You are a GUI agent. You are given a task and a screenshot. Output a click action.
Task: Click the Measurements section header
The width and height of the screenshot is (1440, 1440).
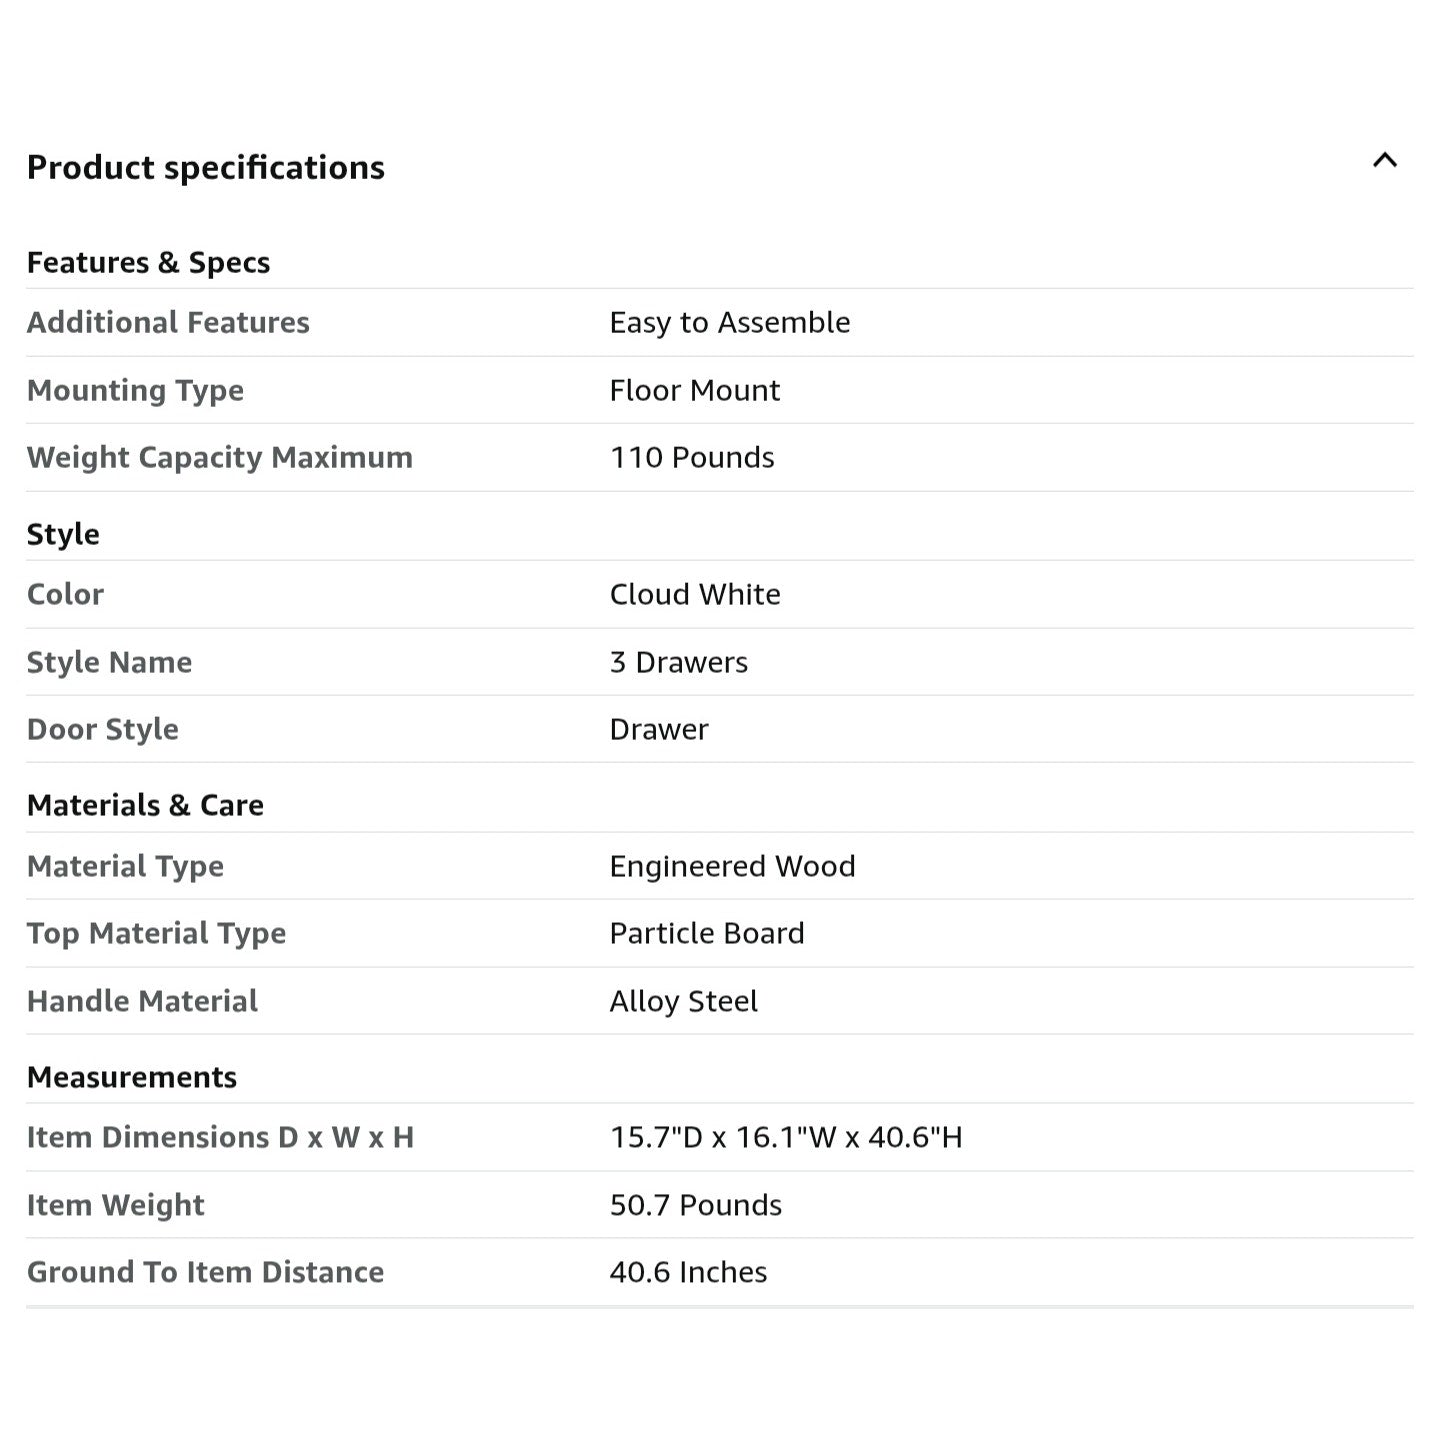click(x=131, y=1077)
